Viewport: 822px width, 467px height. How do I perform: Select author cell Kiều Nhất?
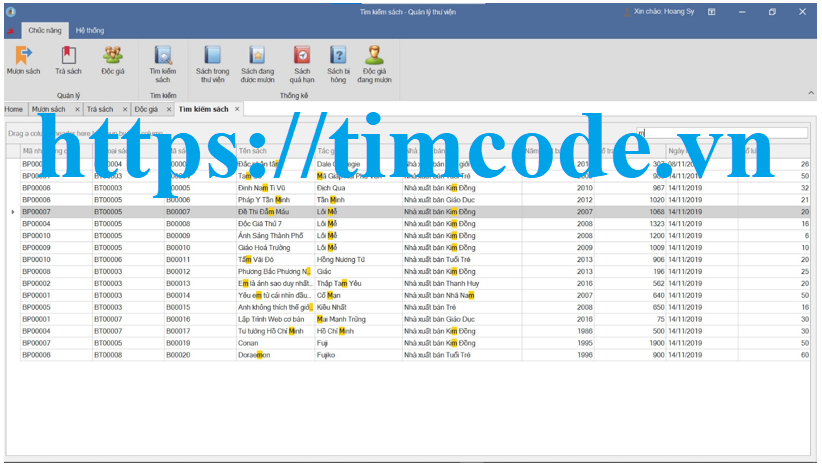[x=359, y=307]
